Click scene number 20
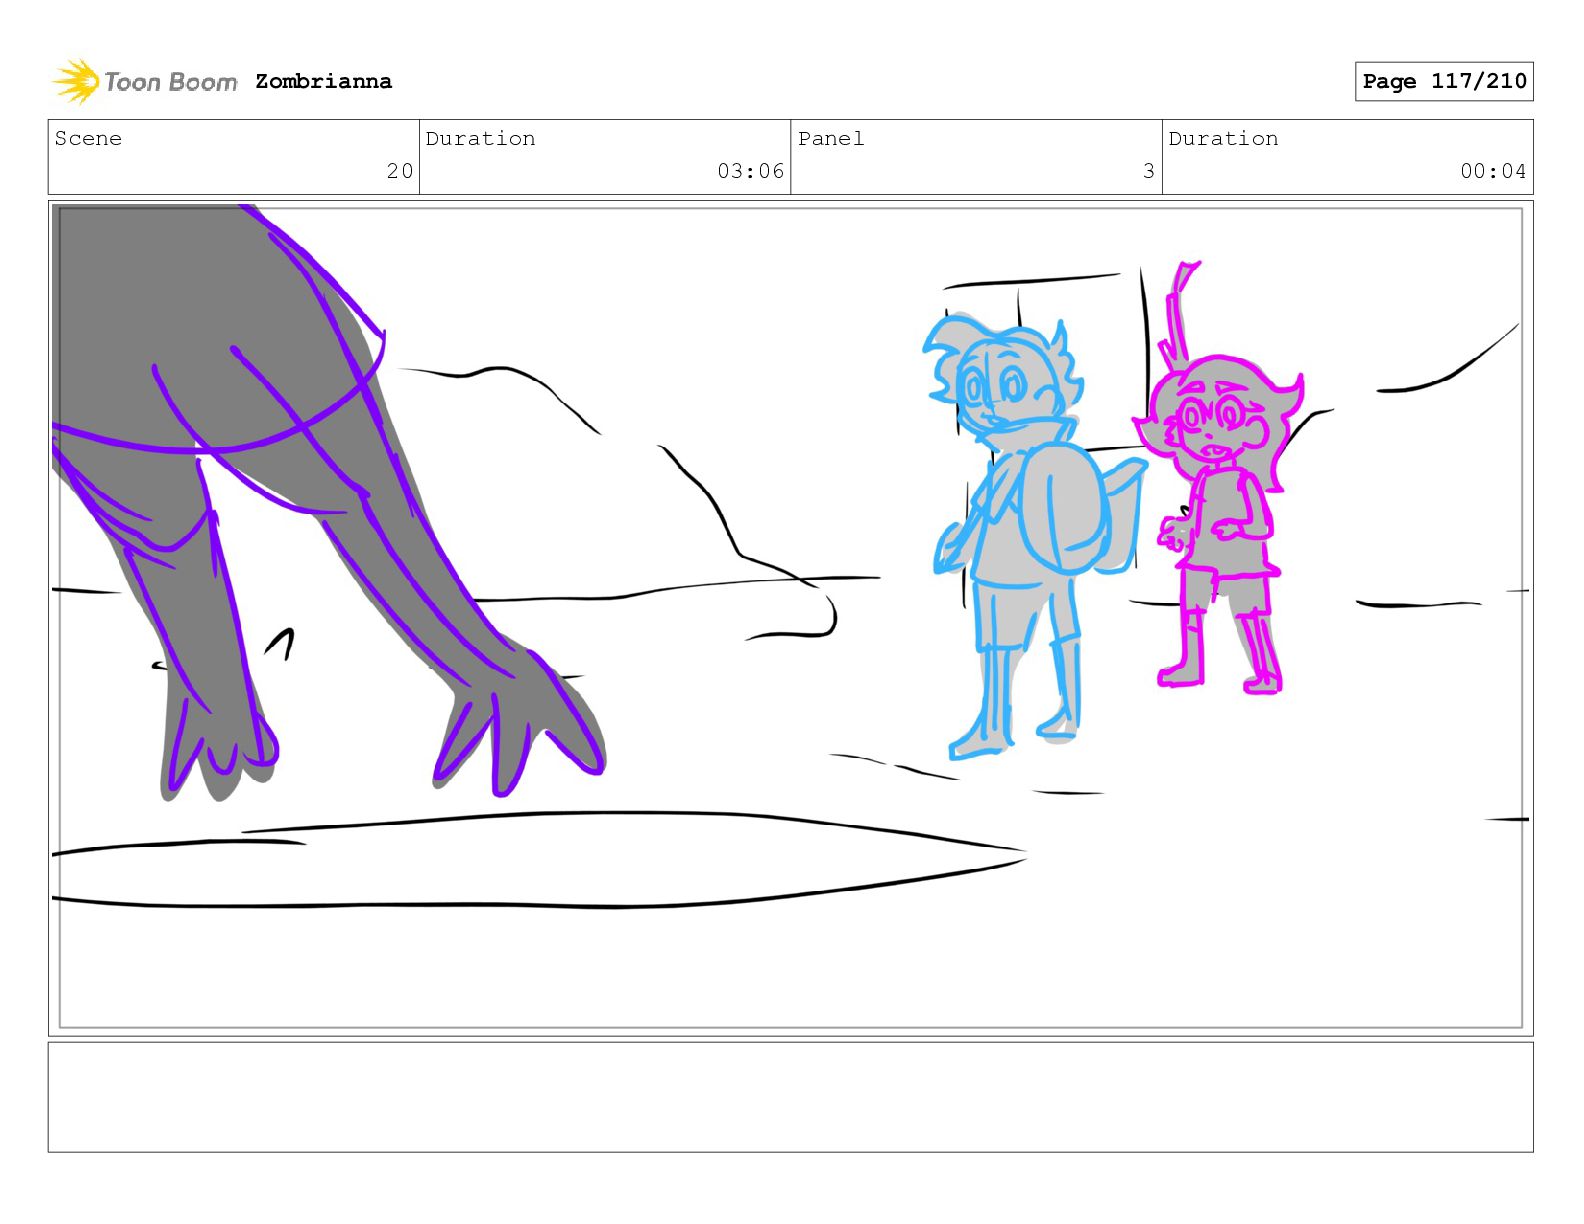The width and height of the screenshot is (1584, 1224). pos(400,171)
